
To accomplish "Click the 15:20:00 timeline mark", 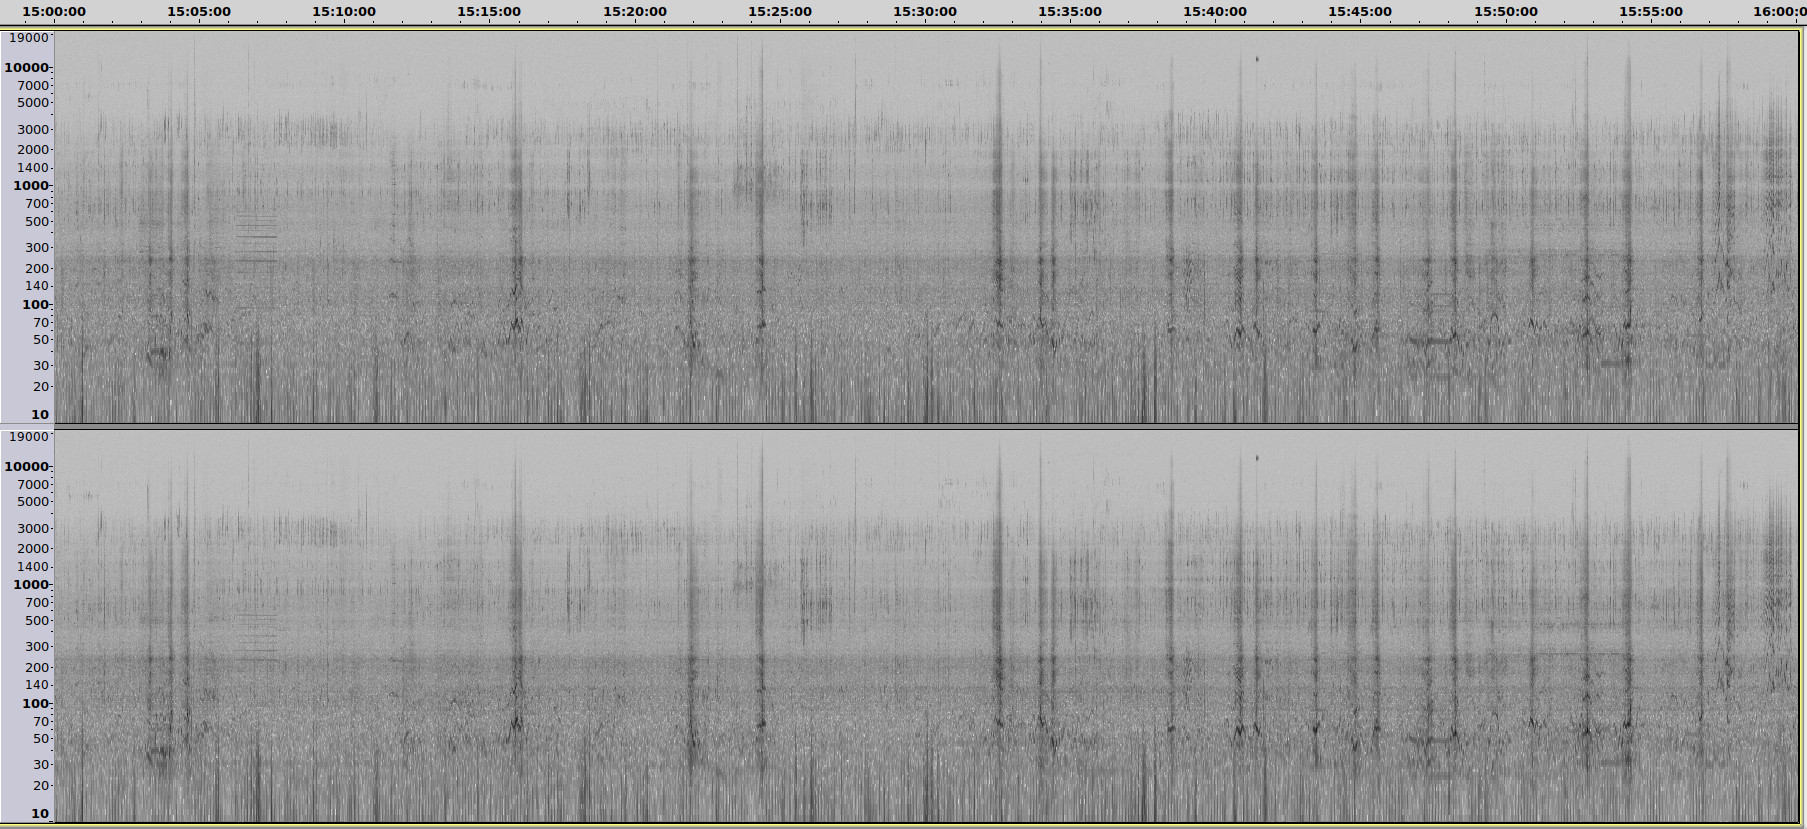I will click(x=634, y=12).
